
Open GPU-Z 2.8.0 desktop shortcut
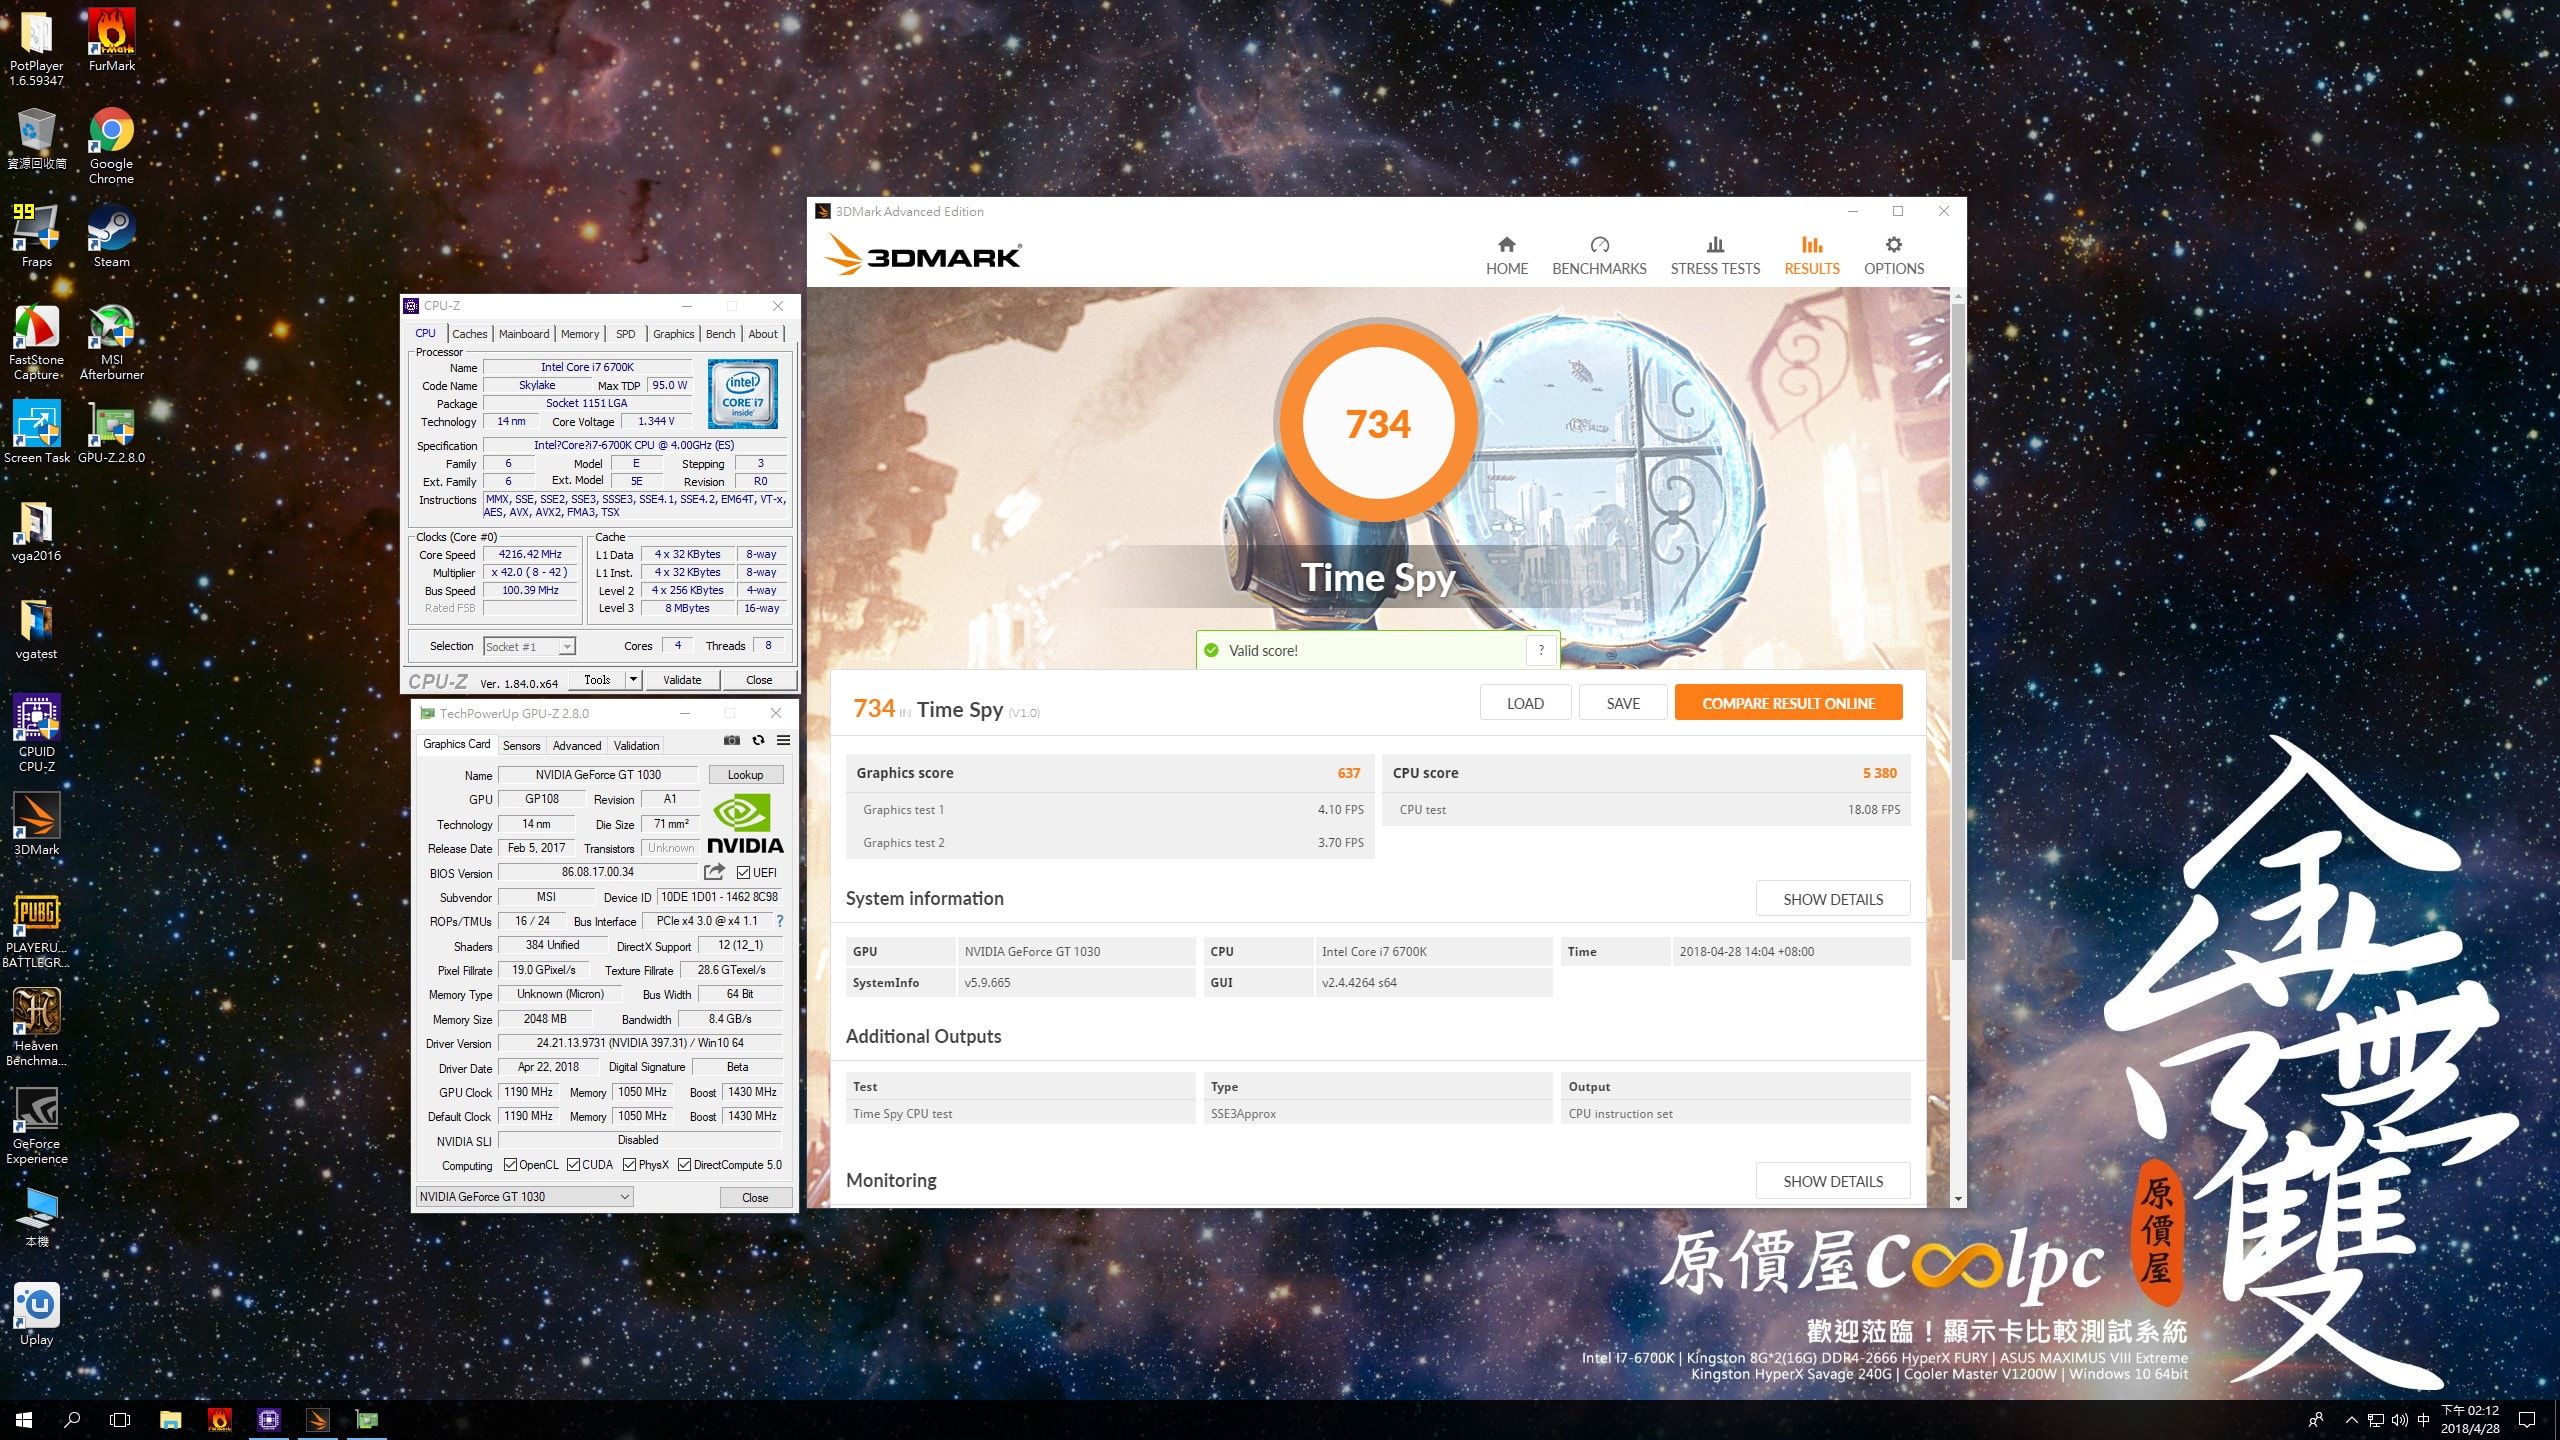point(111,432)
